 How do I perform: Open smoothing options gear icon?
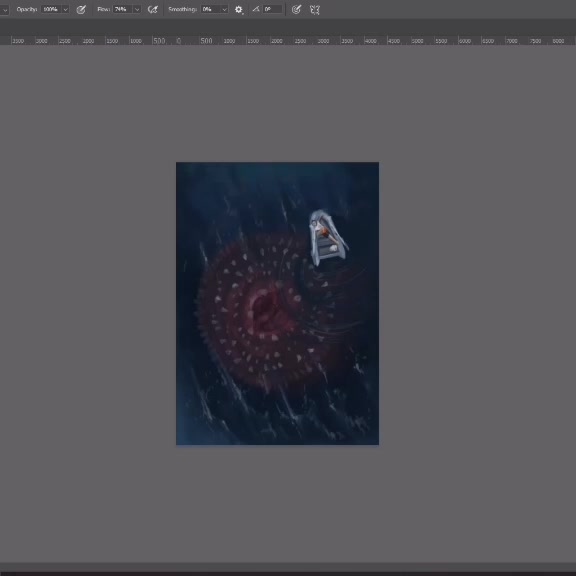(x=239, y=10)
